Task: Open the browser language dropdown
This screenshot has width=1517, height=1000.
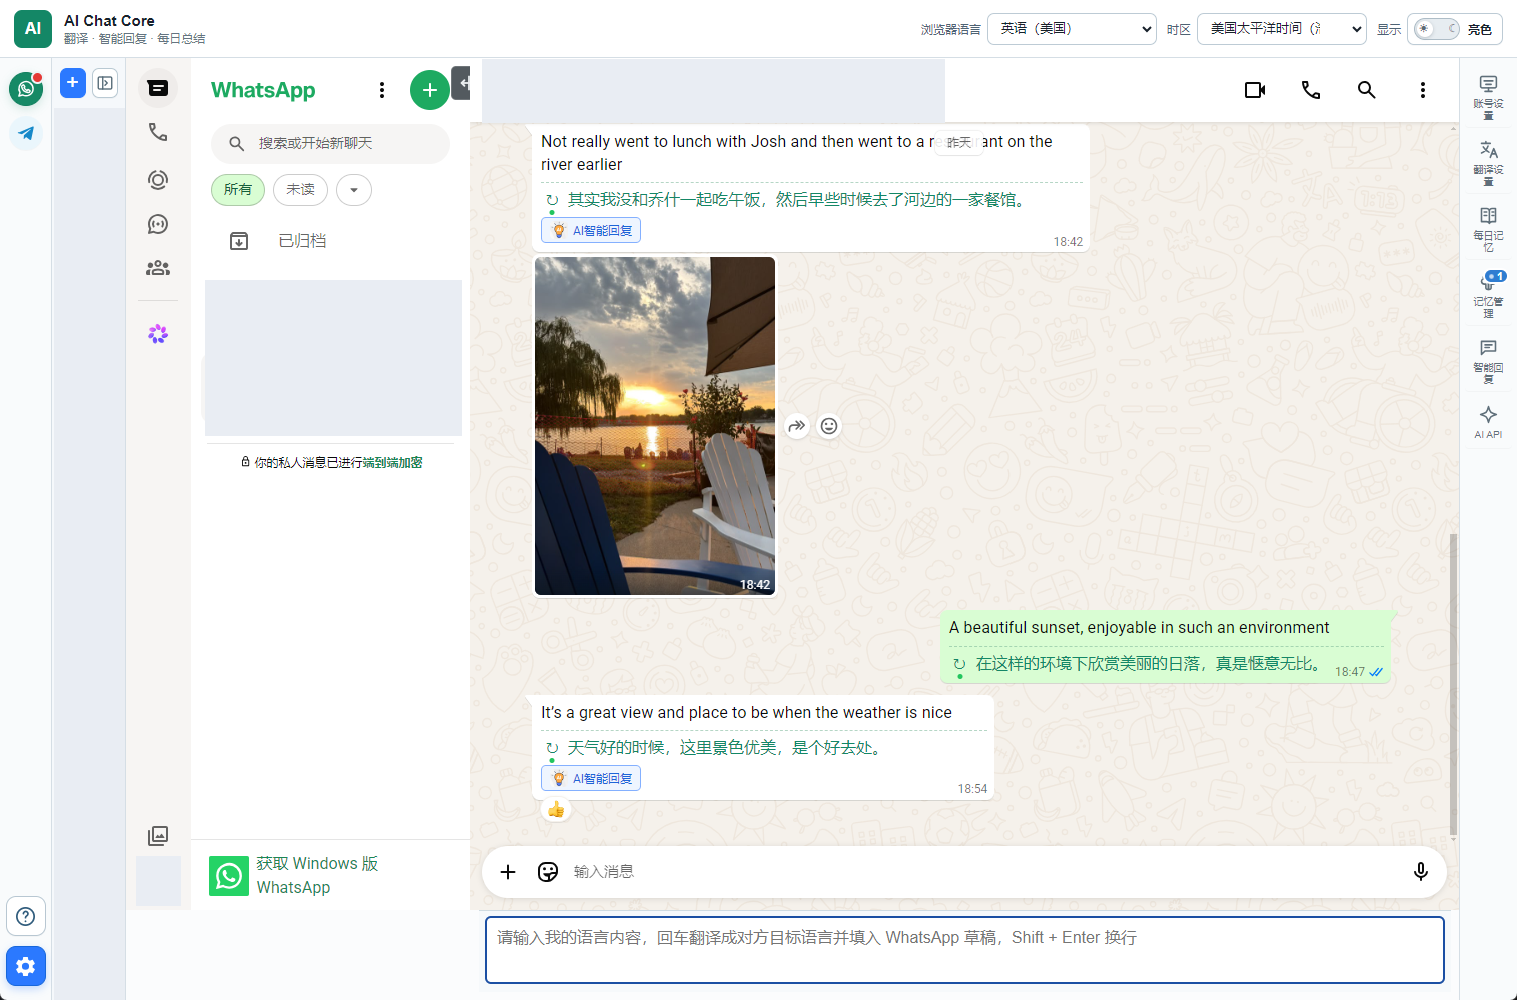Action: pos(1072,29)
